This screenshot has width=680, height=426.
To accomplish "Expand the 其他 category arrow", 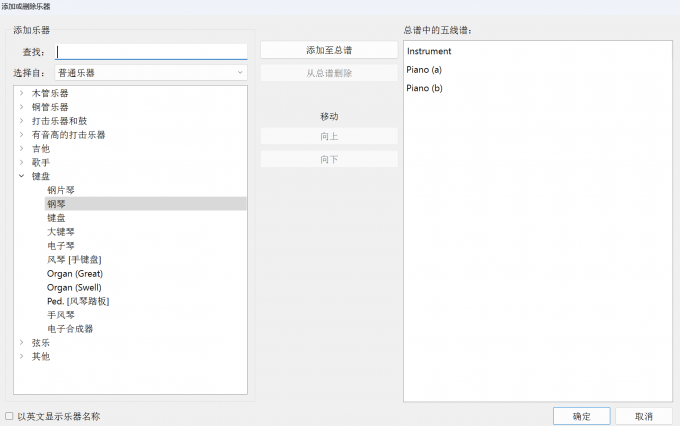I will point(21,356).
